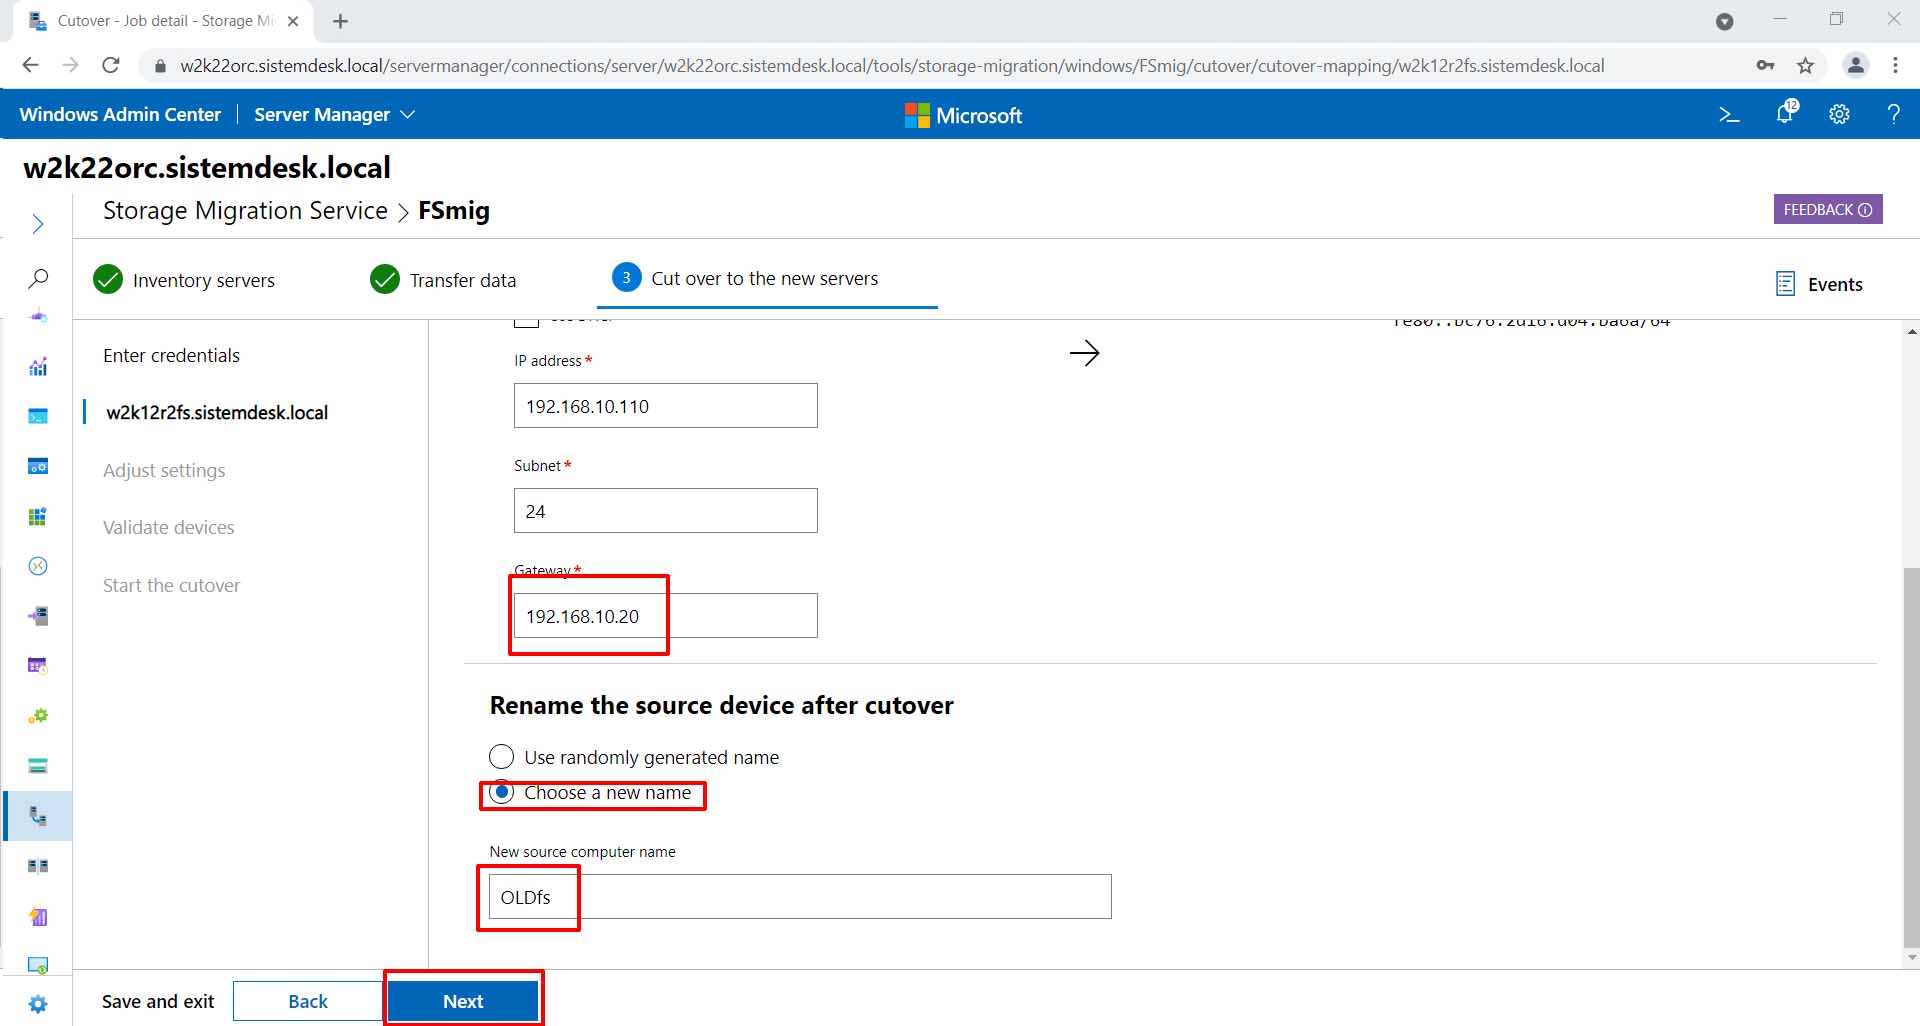Click the New source computer name field
Image resolution: width=1920 pixels, height=1026 pixels.
point(800,897)
